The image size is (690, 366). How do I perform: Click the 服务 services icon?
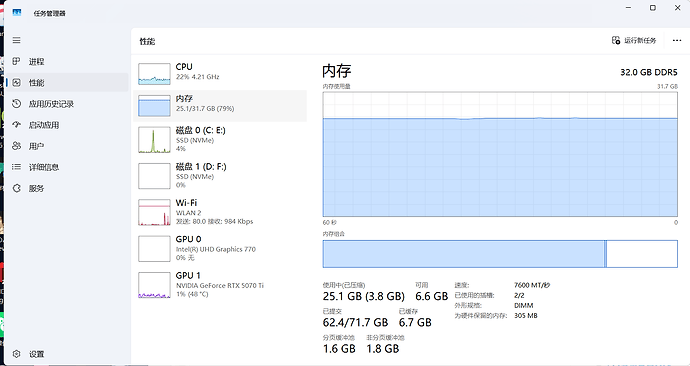pos(16,188)
